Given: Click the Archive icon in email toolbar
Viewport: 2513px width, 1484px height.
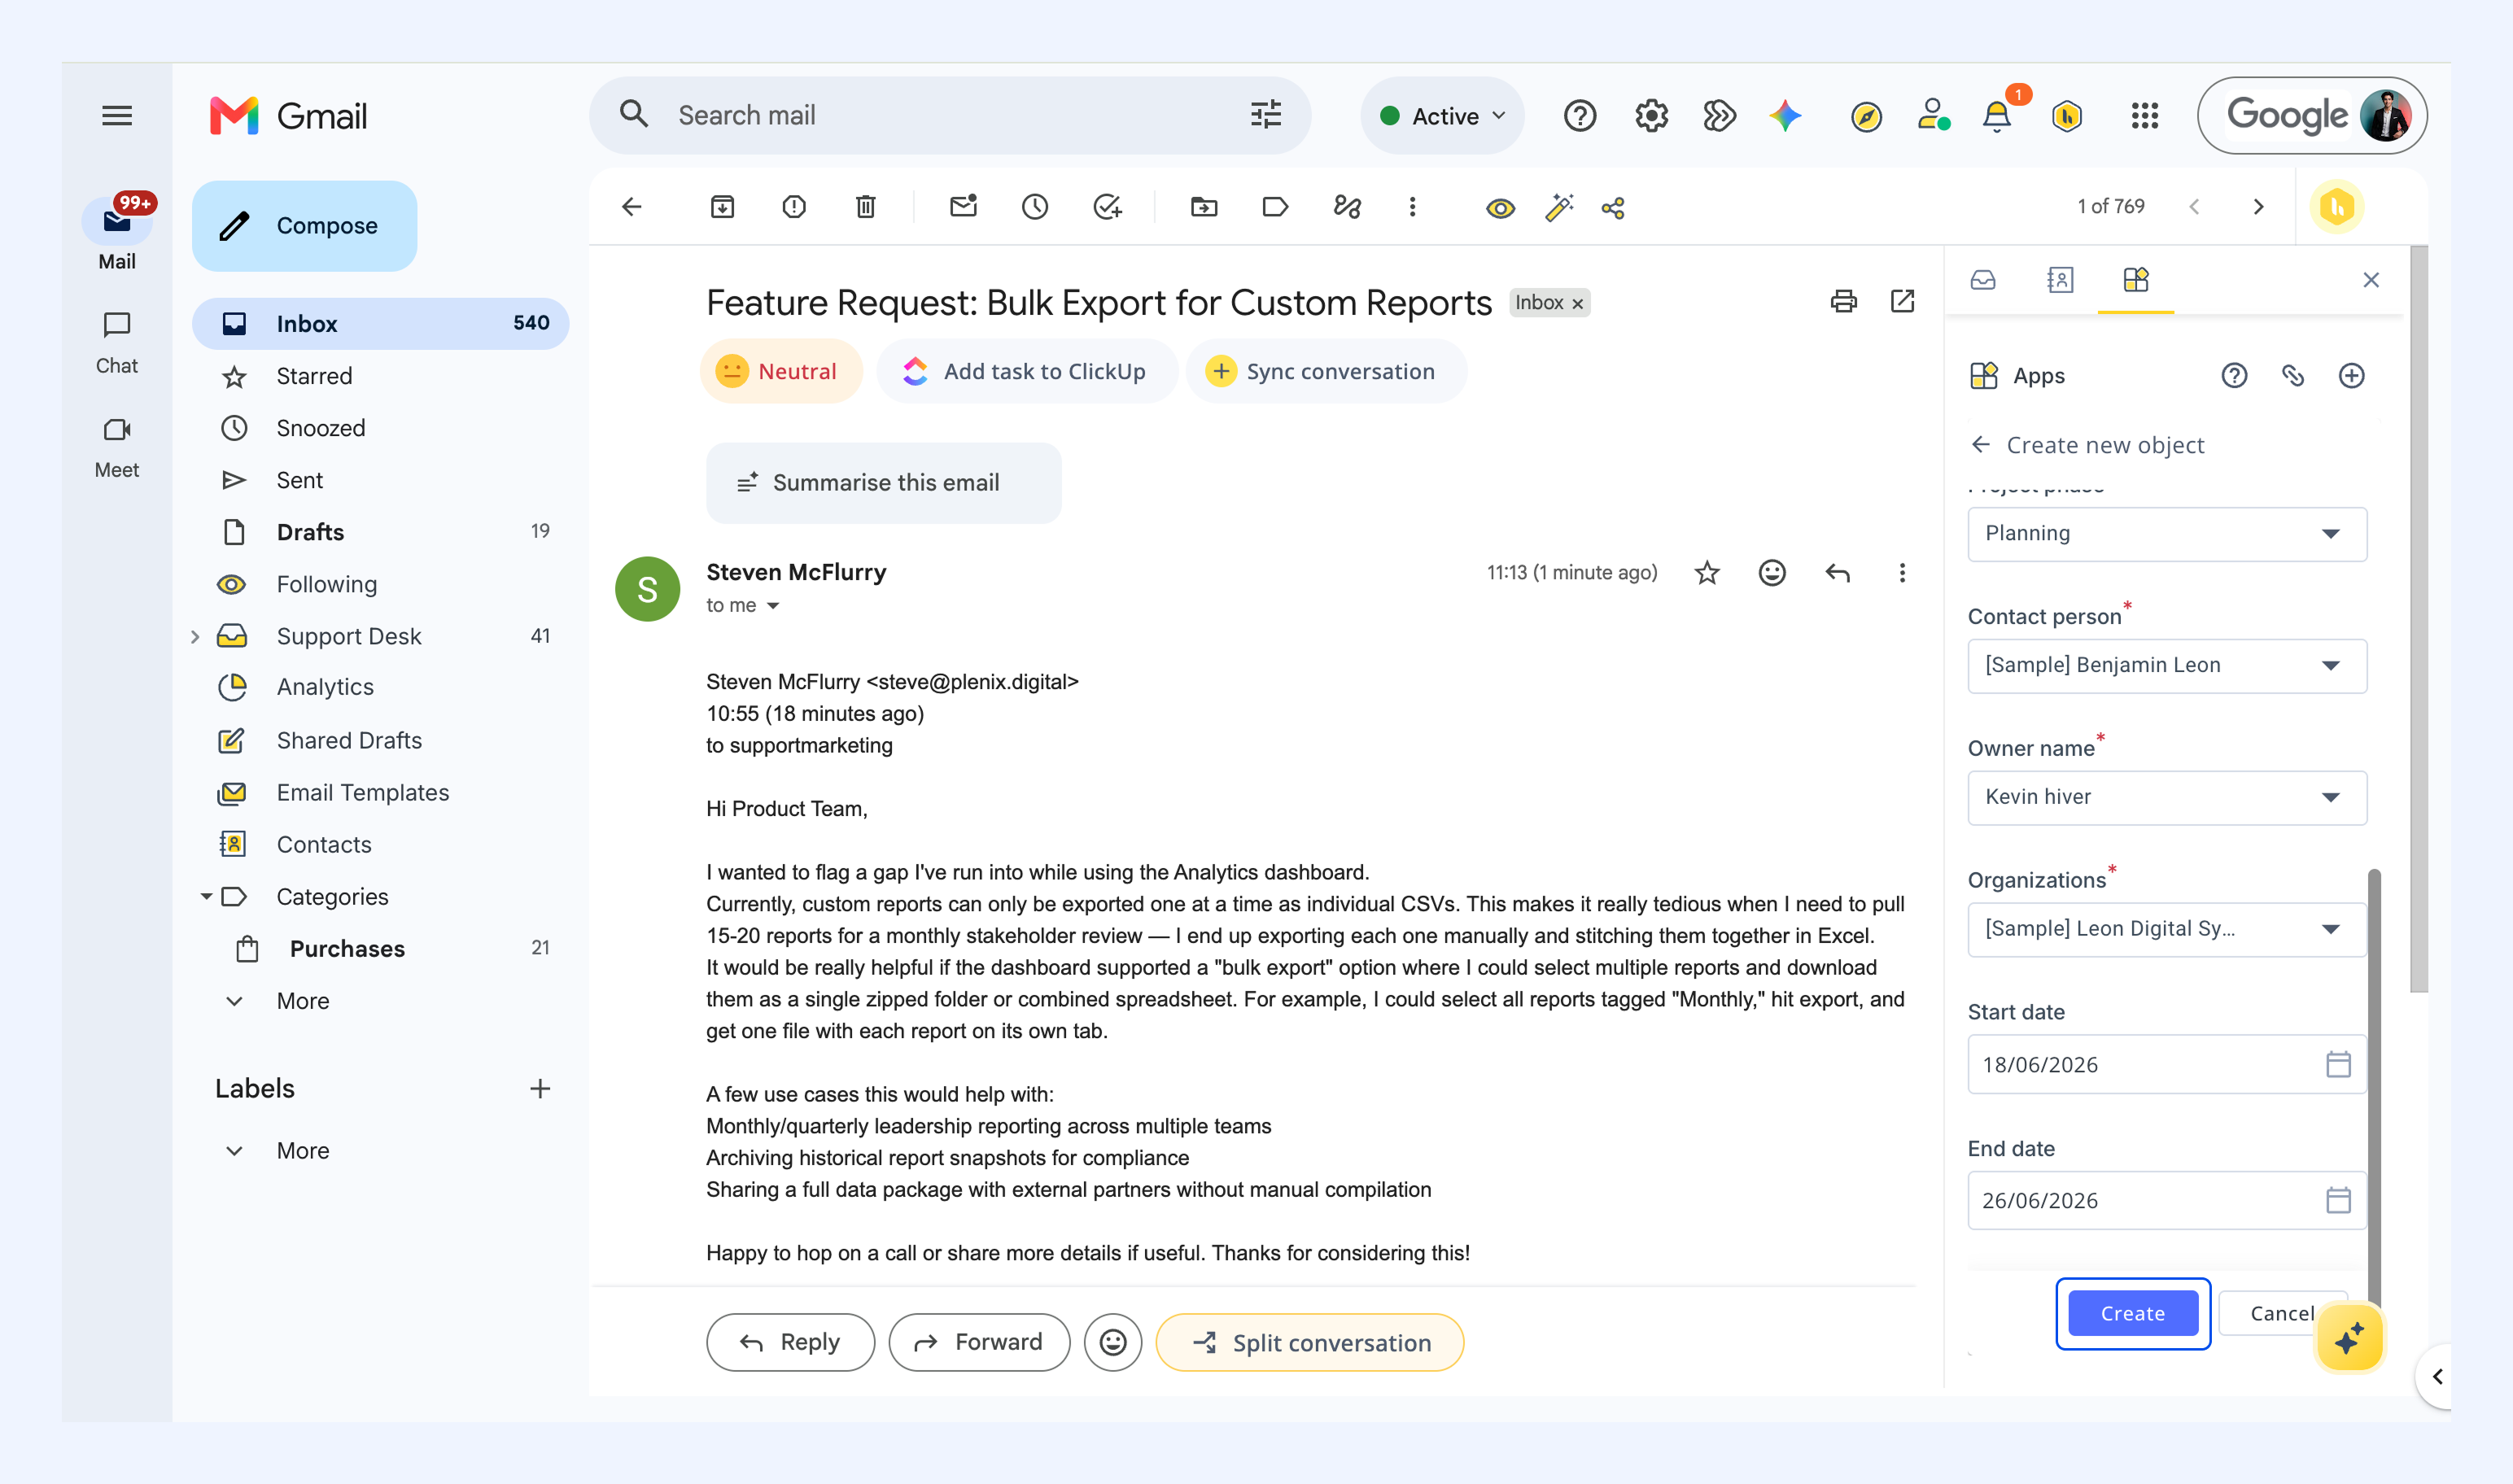Looking at the screenshot, I should 722,207.
